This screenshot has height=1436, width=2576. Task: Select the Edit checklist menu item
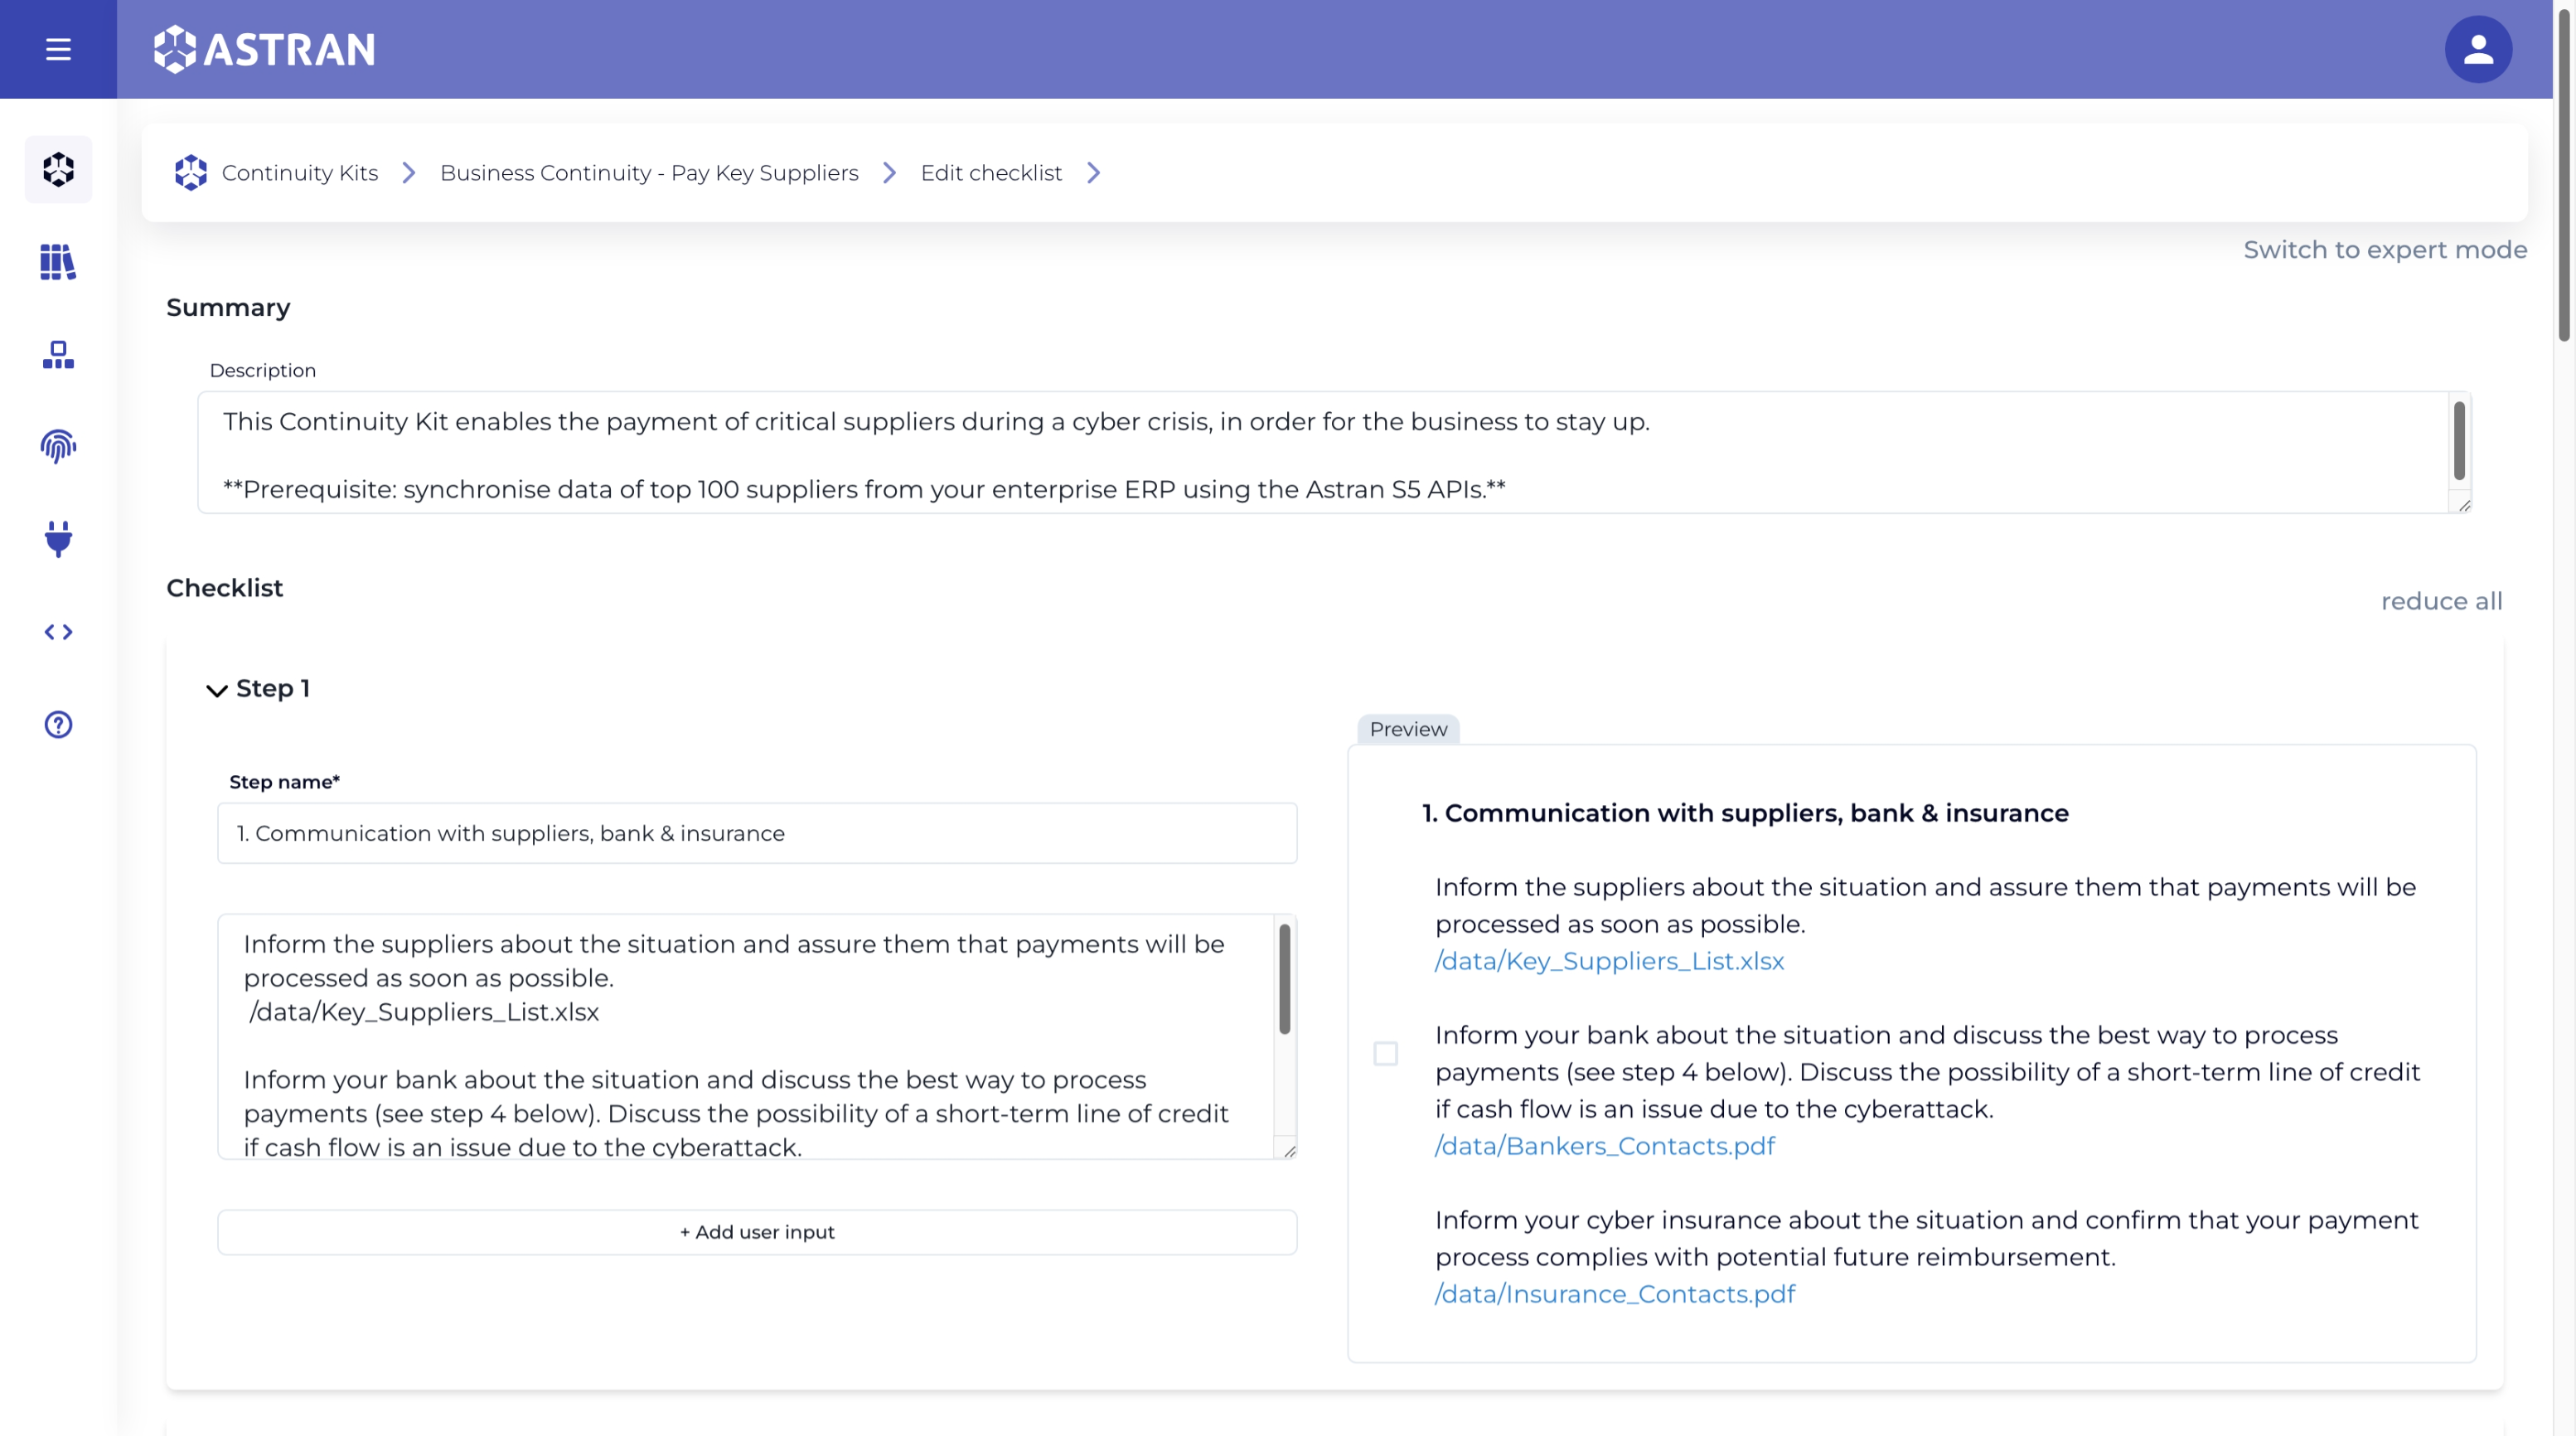[990, 172]
